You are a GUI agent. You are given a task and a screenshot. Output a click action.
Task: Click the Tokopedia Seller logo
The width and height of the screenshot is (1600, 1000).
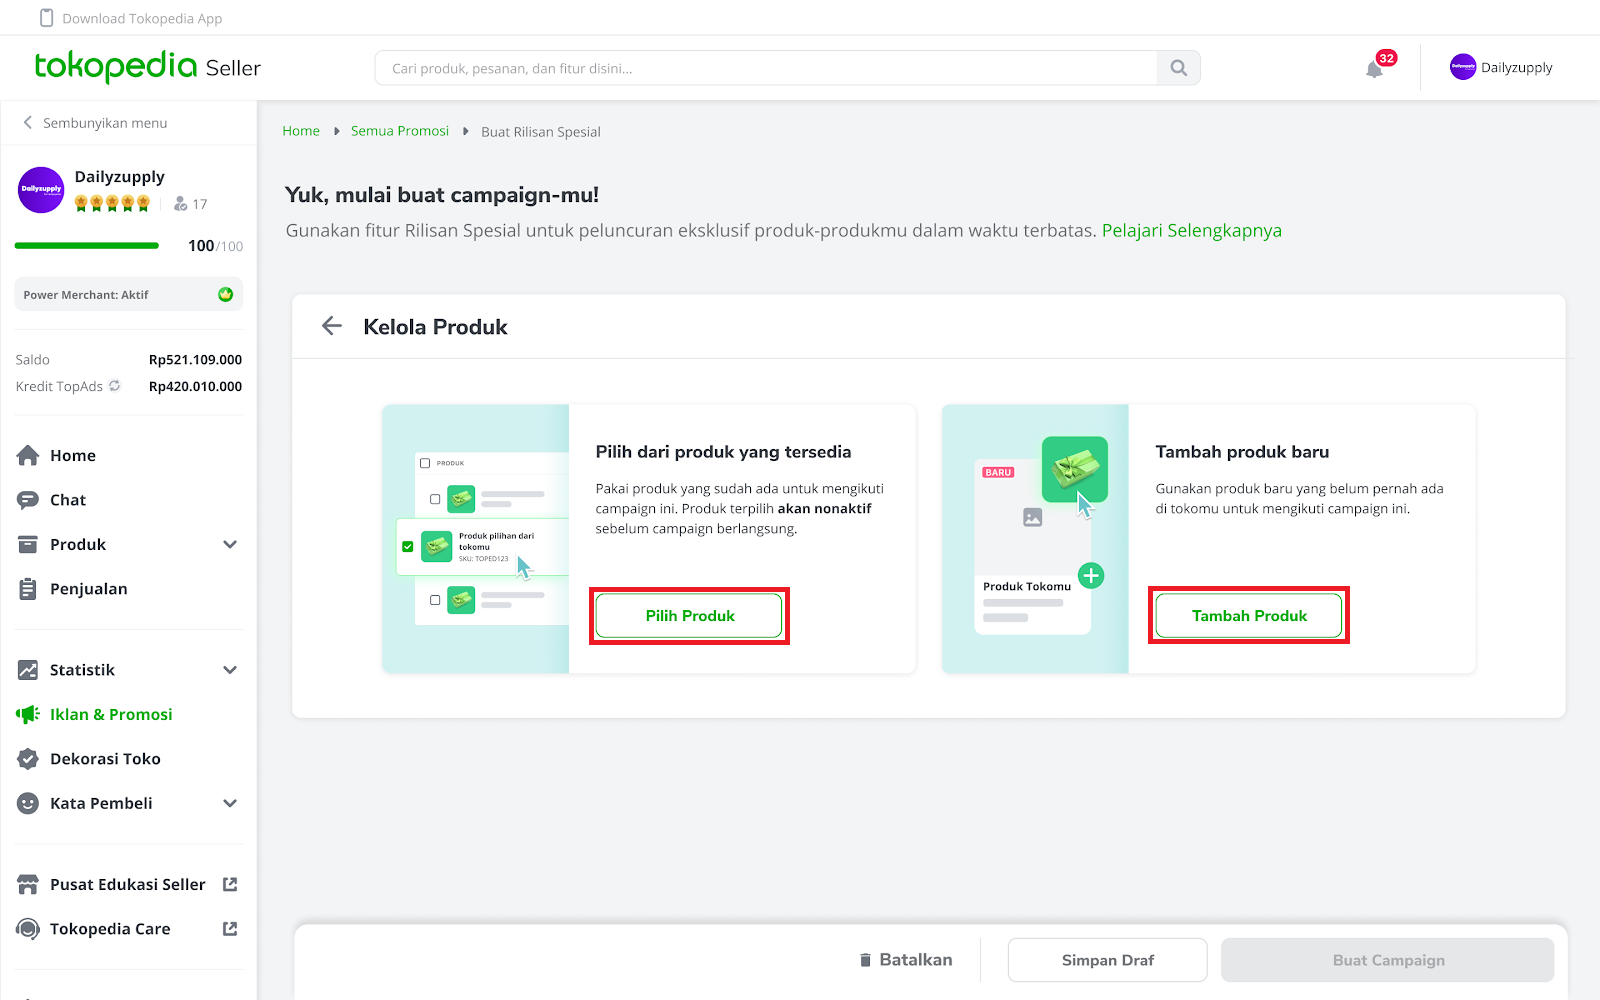click(x=147, y=67)
